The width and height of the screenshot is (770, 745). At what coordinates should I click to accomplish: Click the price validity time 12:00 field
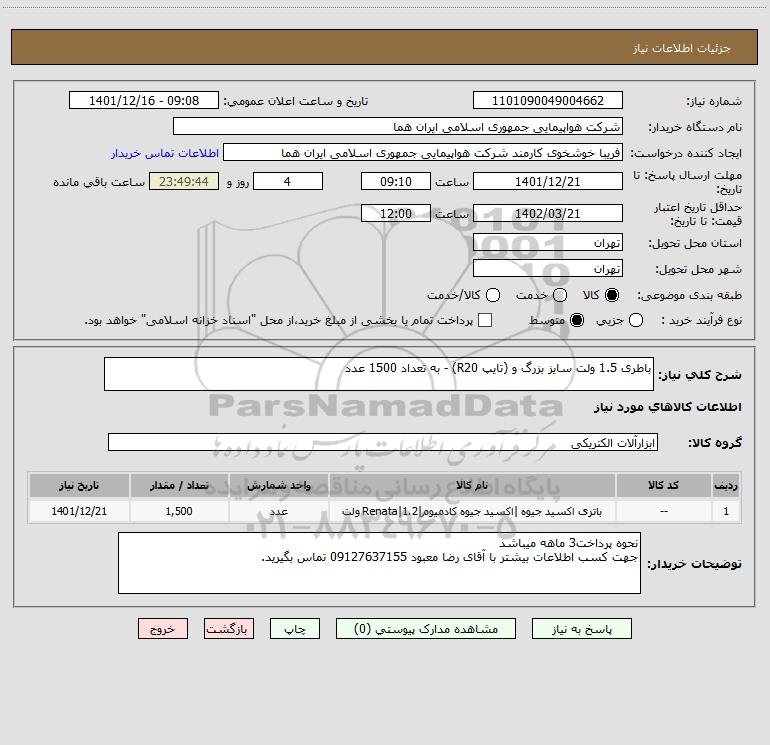click(x=396, y=213)
